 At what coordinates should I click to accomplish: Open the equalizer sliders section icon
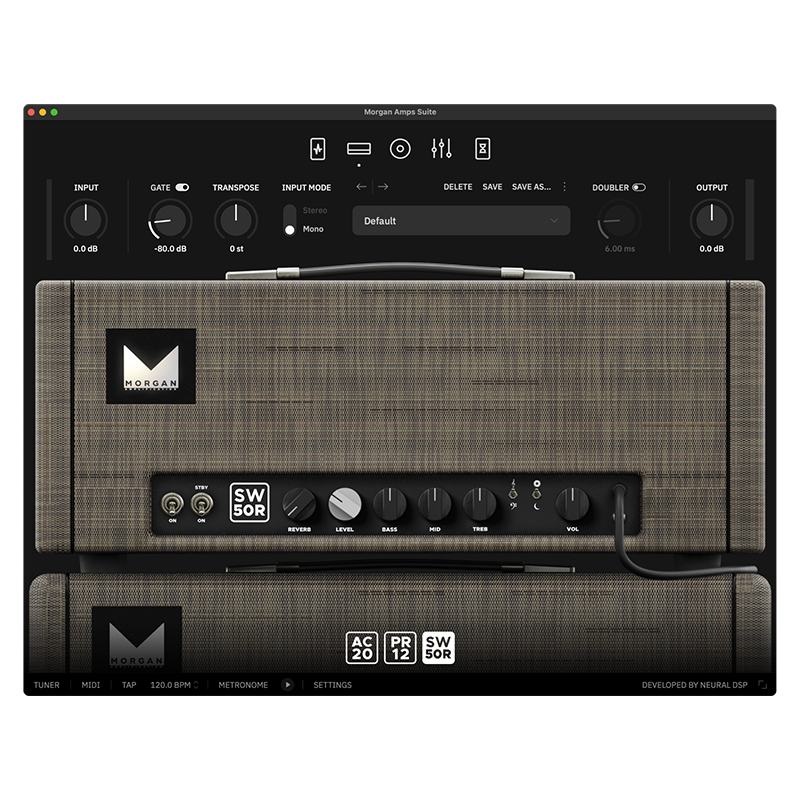tap(441, 148)
